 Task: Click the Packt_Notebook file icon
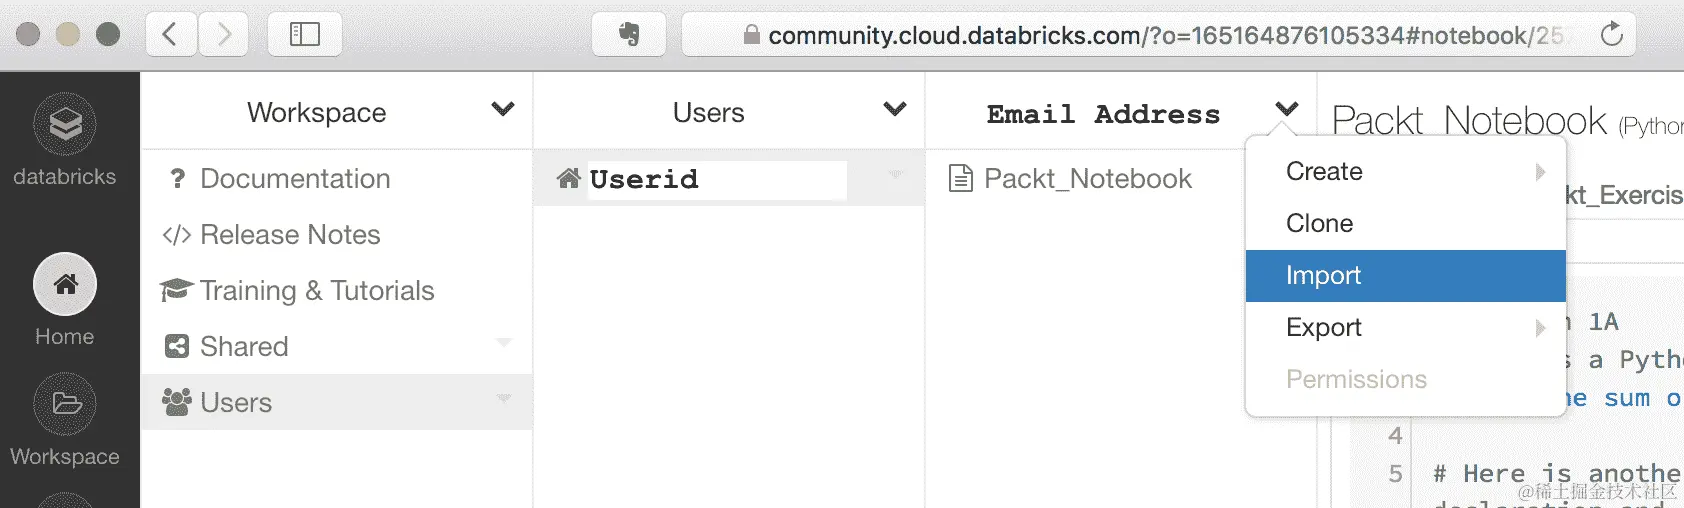pos(960,179)
